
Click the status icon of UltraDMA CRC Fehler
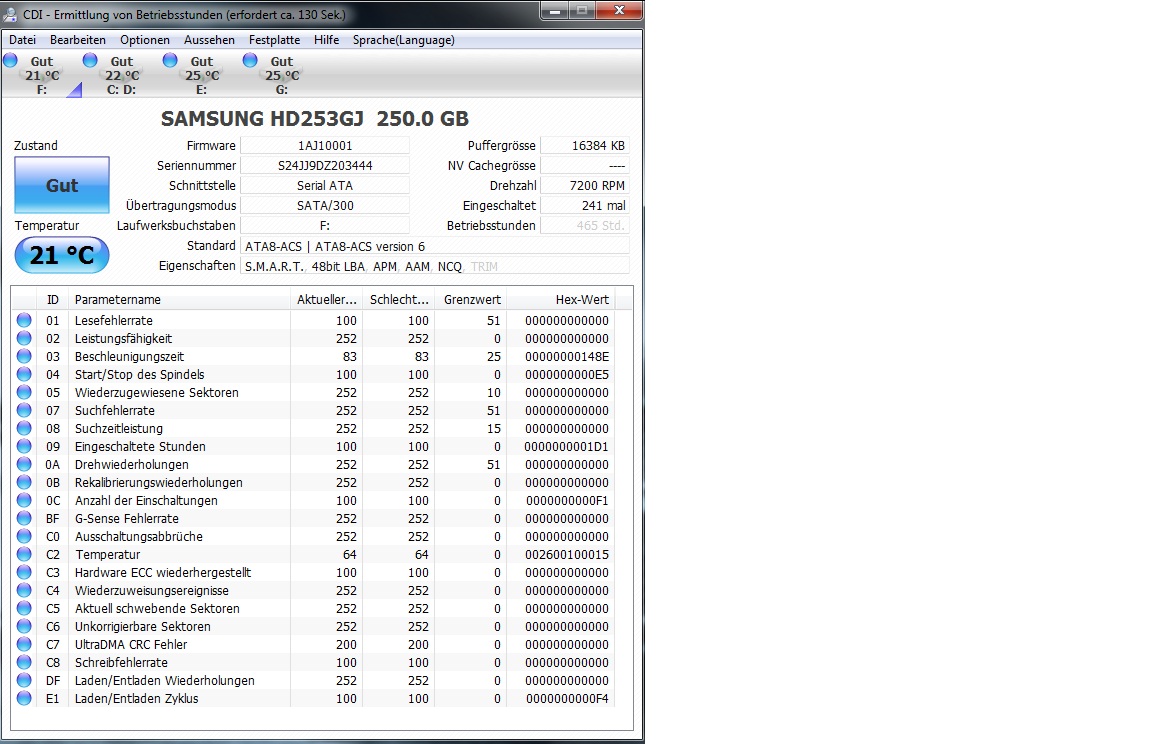24,644
